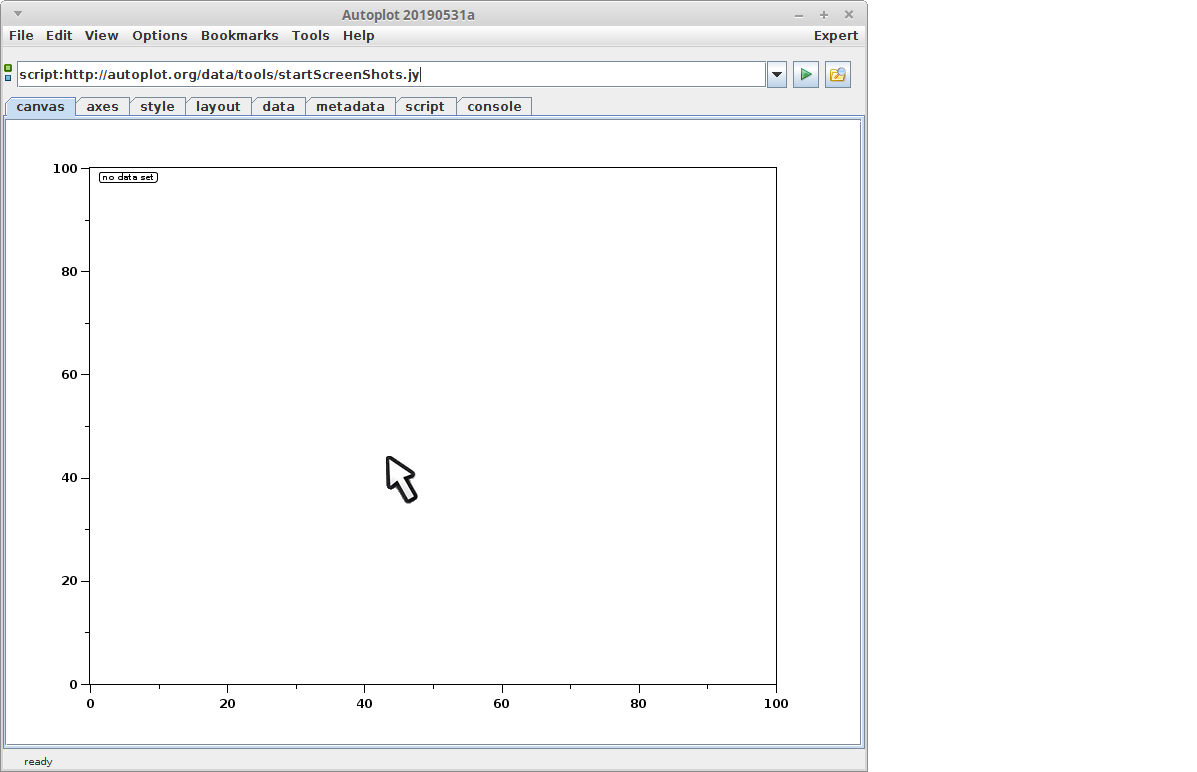Open the Tools menu
The width and height of the screenshot is (1197, 772).
pyautogui.click(x=310, y=36)
